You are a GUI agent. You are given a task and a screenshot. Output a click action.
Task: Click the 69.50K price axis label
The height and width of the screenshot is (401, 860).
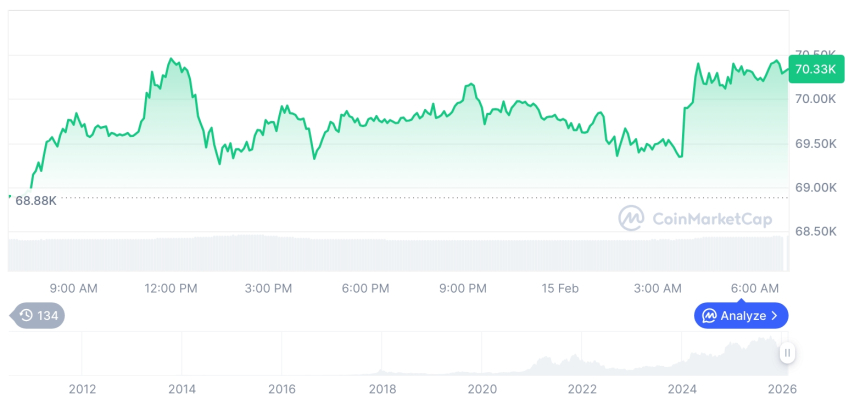[x=816, y=144]
